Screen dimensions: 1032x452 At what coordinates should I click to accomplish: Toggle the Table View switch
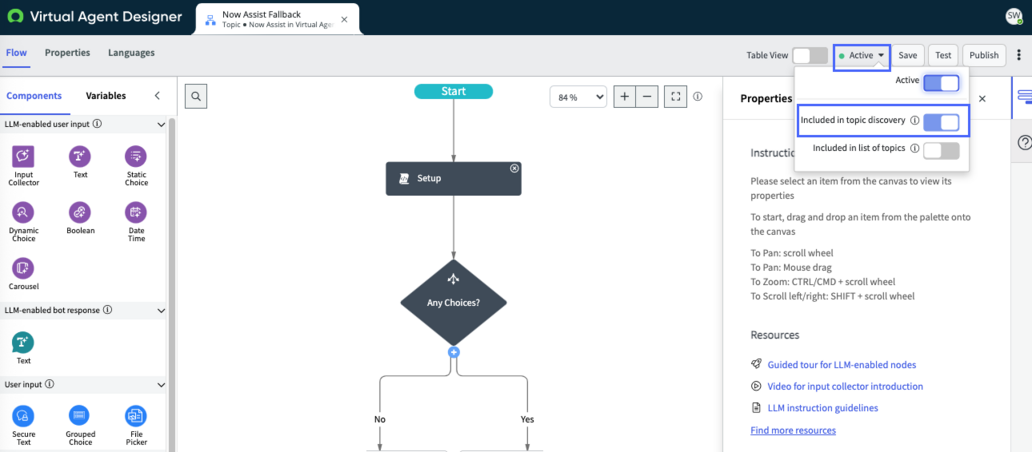810,55
